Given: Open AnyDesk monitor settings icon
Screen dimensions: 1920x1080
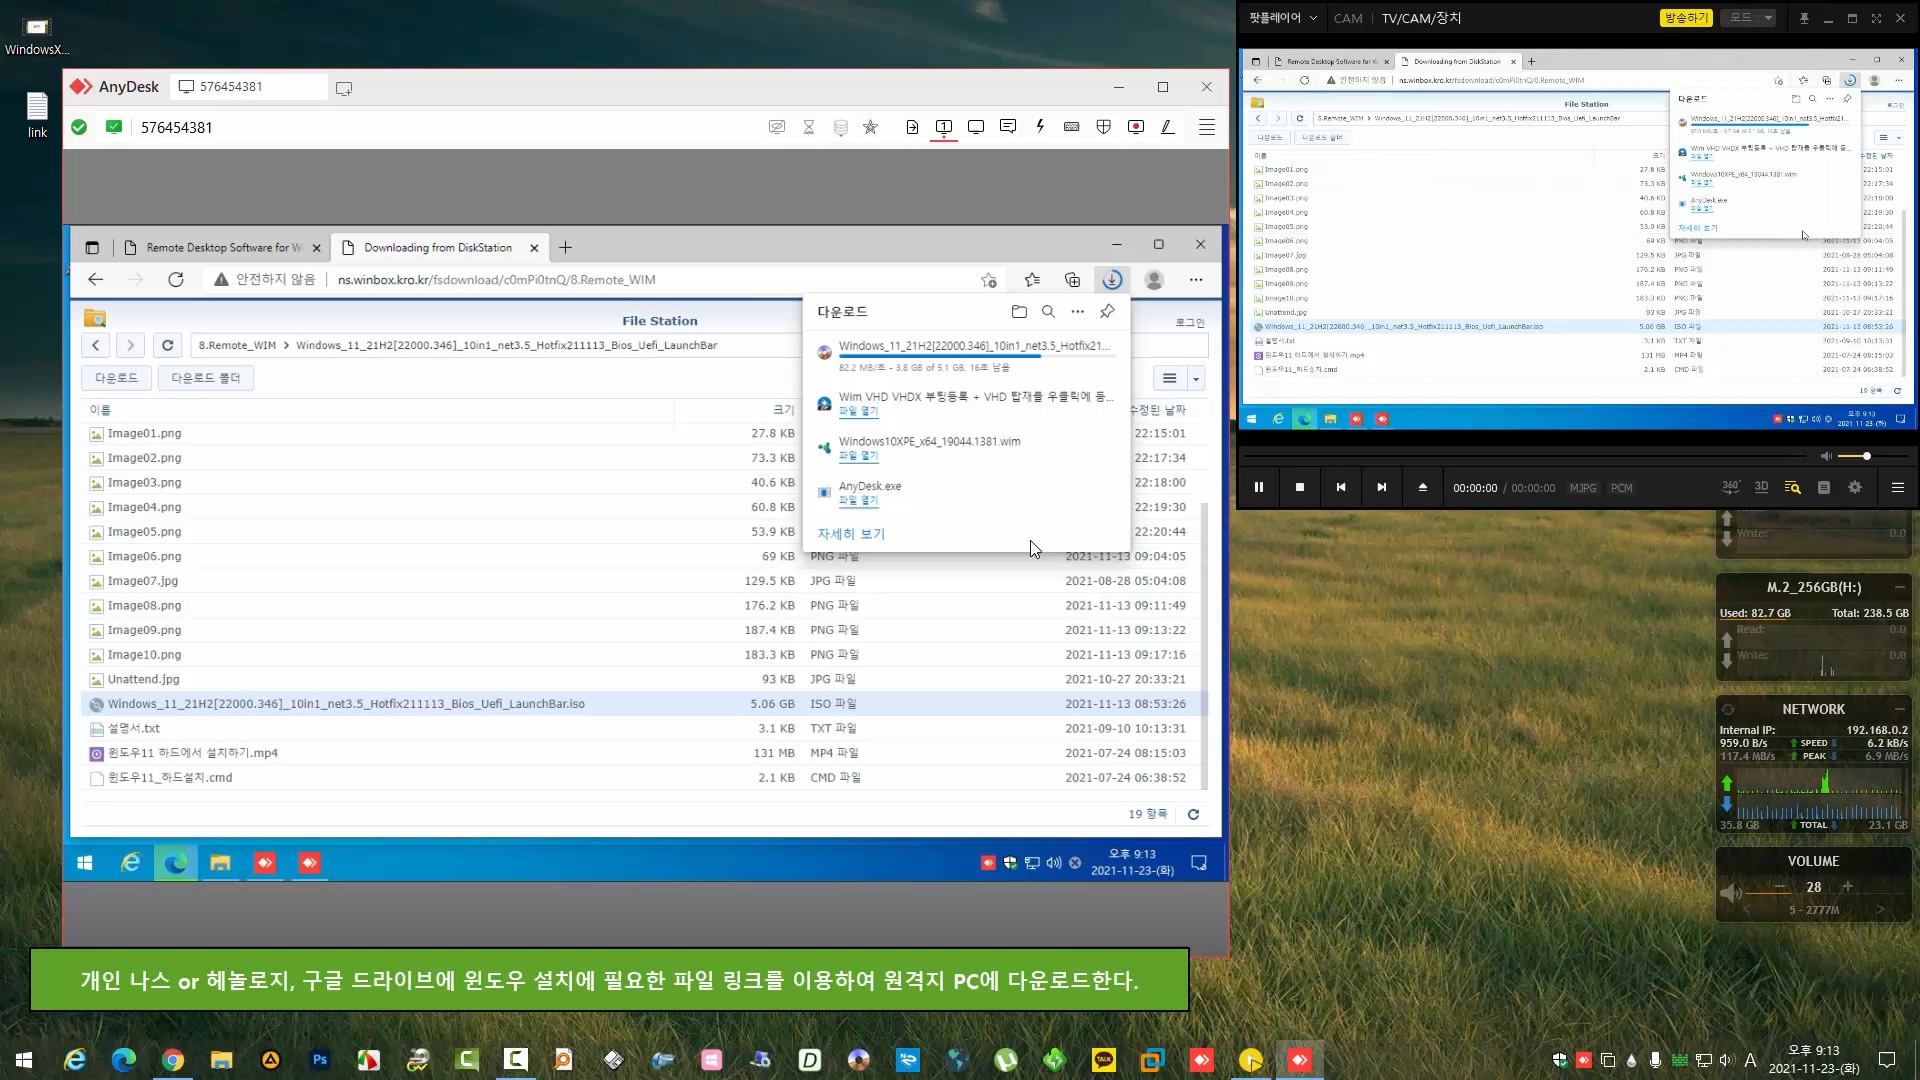Looking at the screenshot, I should coord(976,127).
